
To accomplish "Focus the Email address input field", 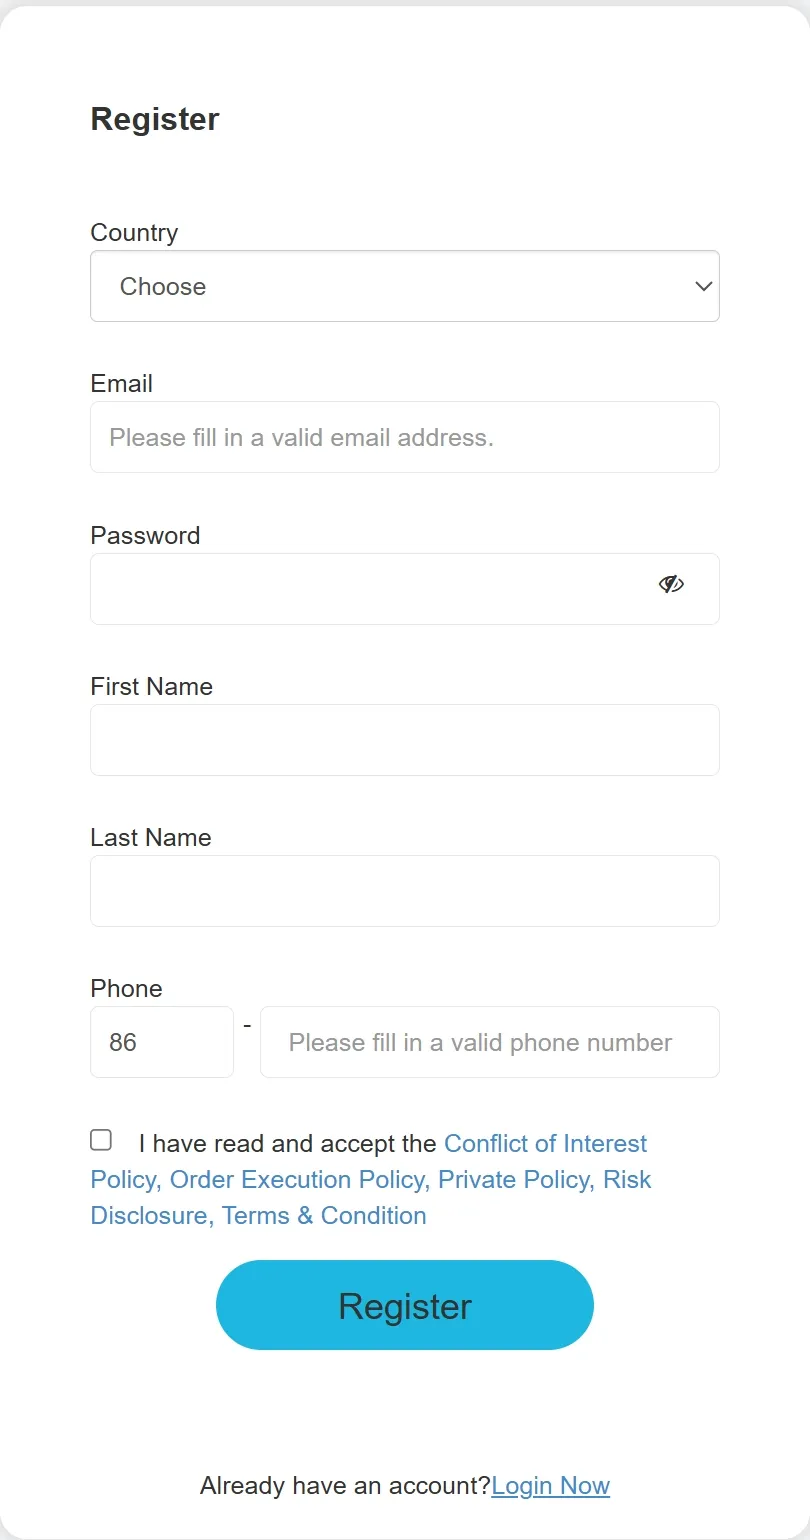I will coord(405,437).
